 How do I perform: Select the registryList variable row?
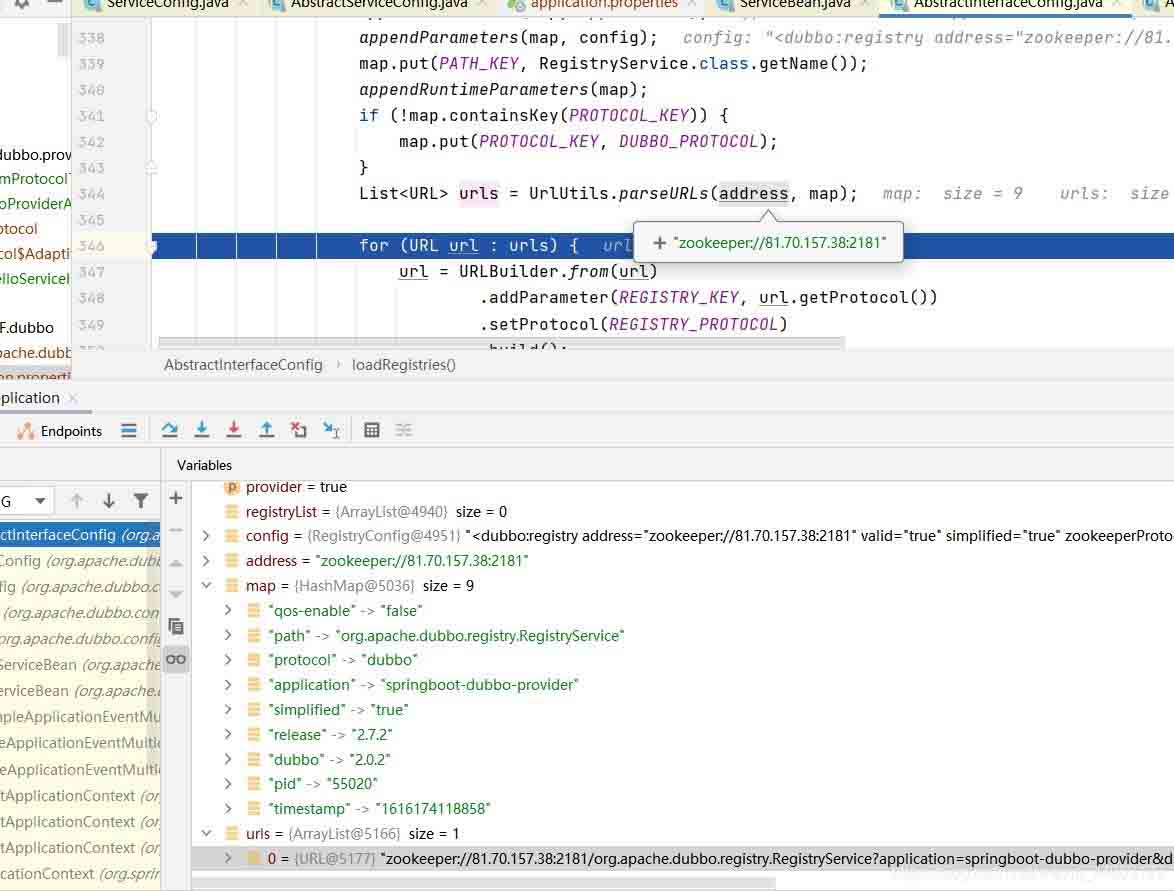click(681, 511)
